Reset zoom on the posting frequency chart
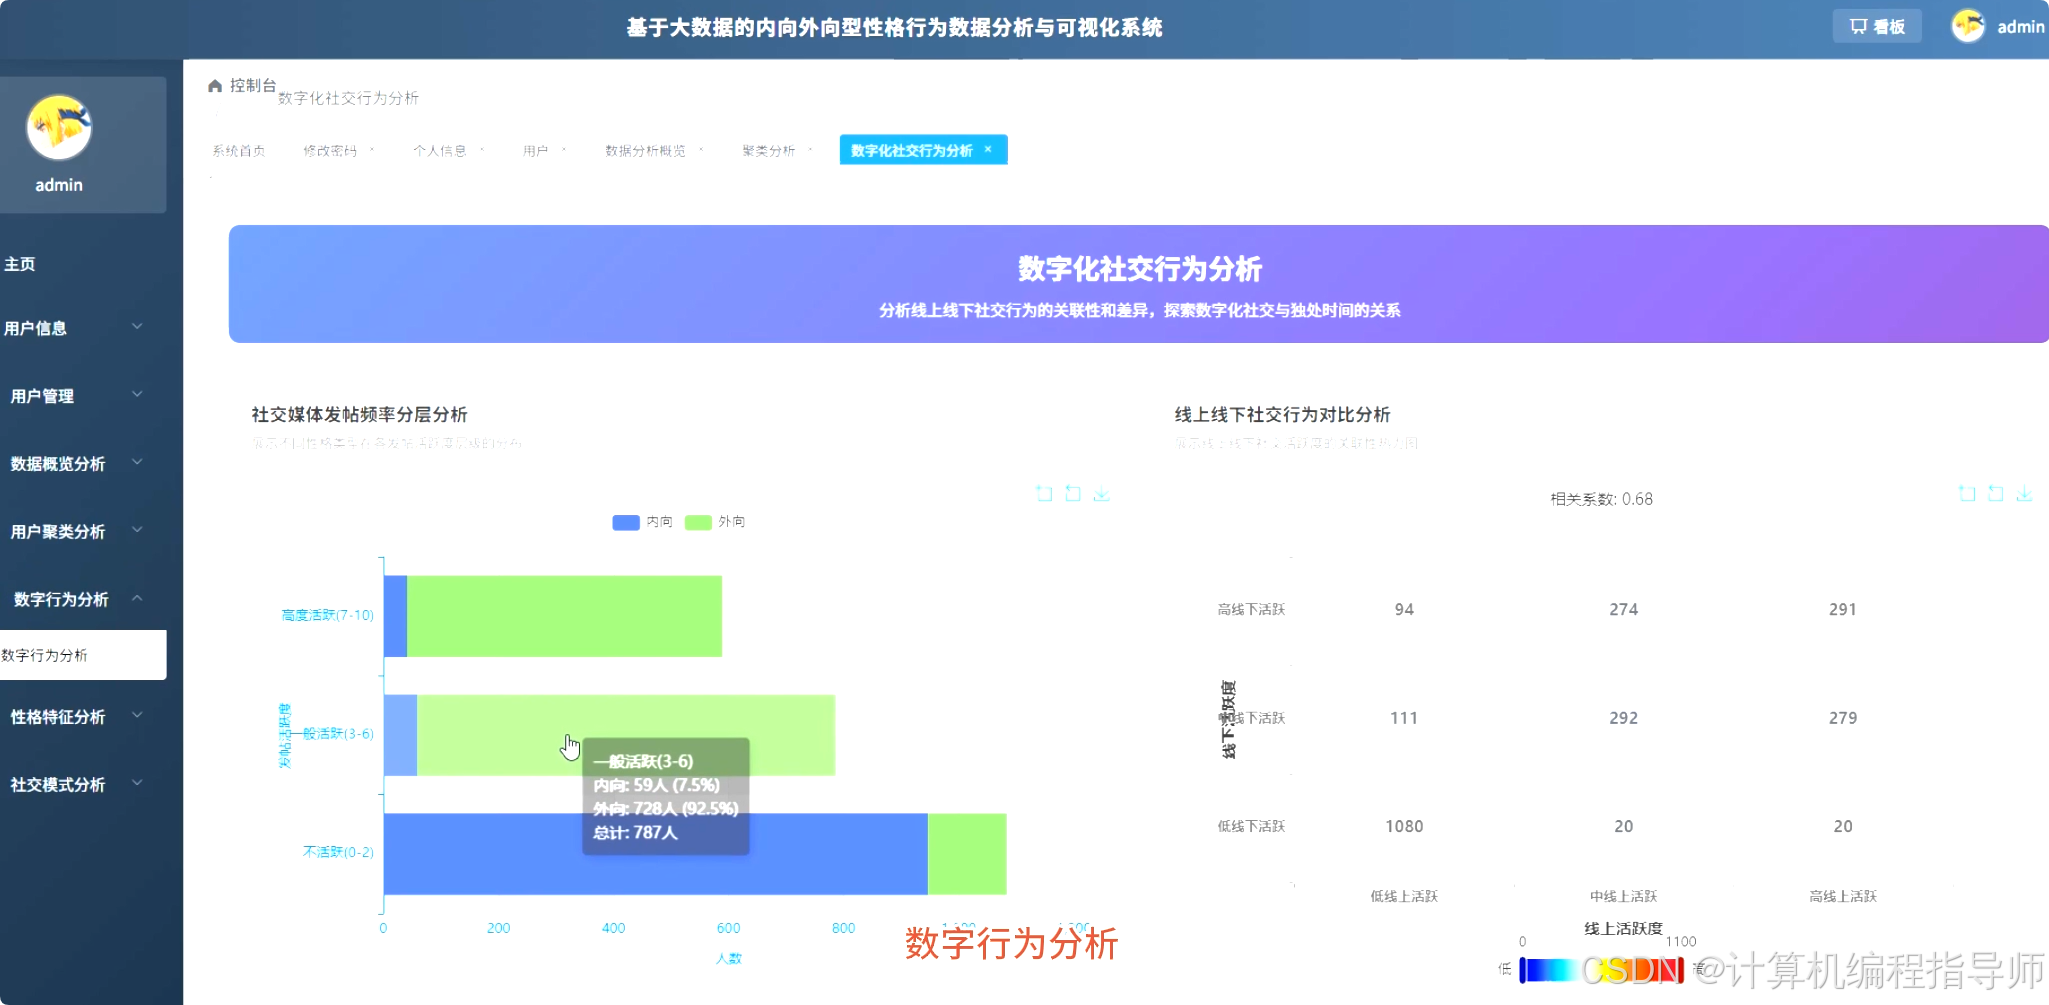The width and height of the screenshot is (2049, 1005). click(1073, 493)
